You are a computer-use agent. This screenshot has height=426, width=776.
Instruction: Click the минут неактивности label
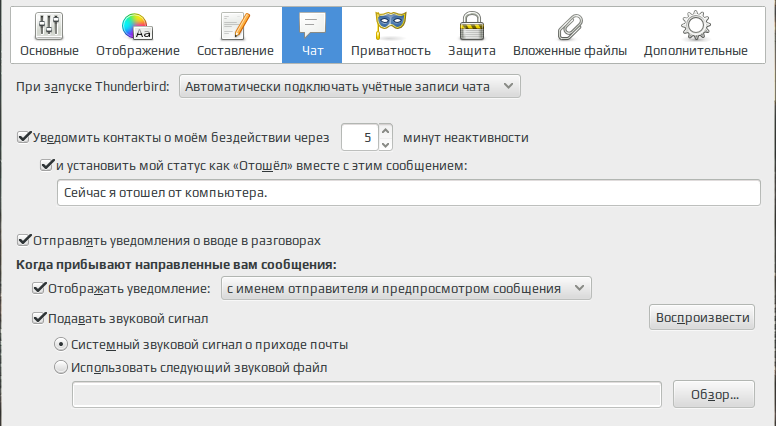pos(466,138)
